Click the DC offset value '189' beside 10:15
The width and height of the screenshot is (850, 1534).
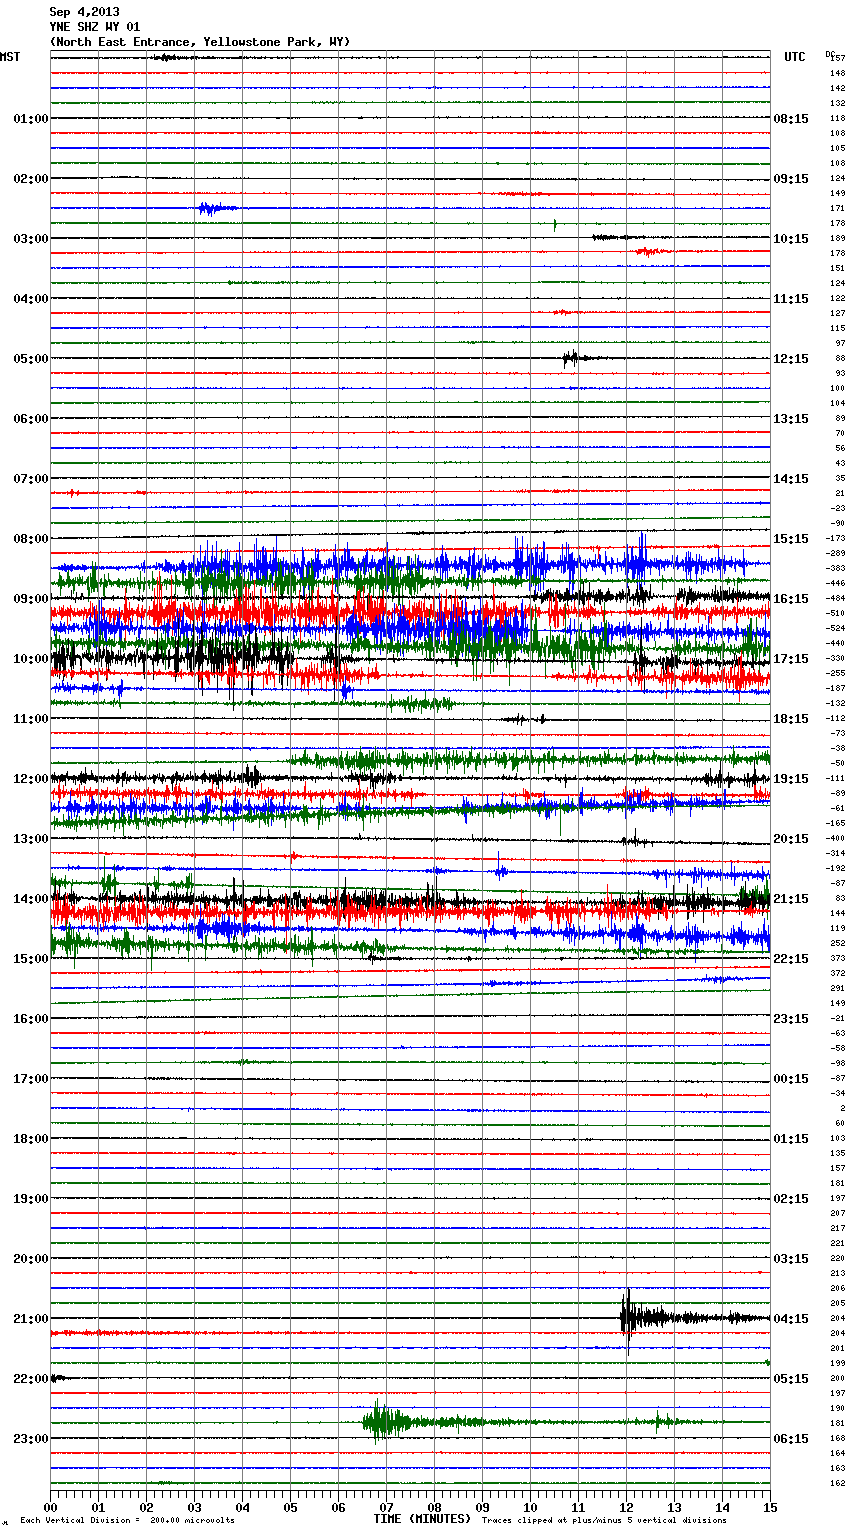[838, 239]
